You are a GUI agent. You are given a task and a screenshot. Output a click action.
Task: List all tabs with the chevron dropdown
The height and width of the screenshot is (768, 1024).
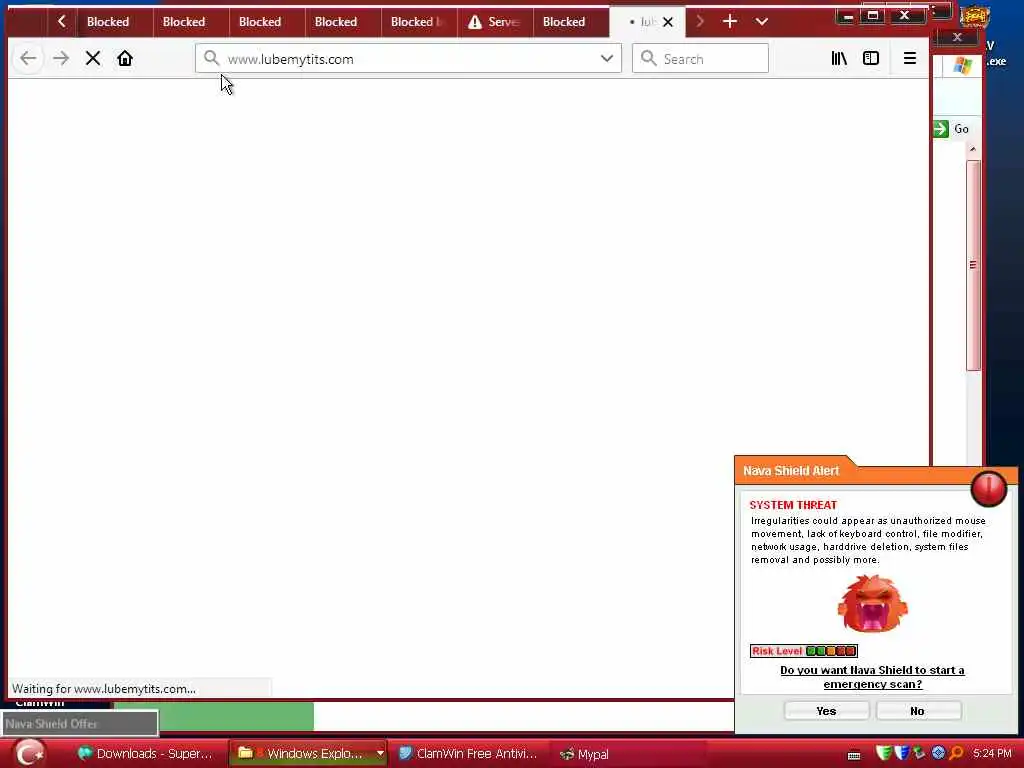761,22
